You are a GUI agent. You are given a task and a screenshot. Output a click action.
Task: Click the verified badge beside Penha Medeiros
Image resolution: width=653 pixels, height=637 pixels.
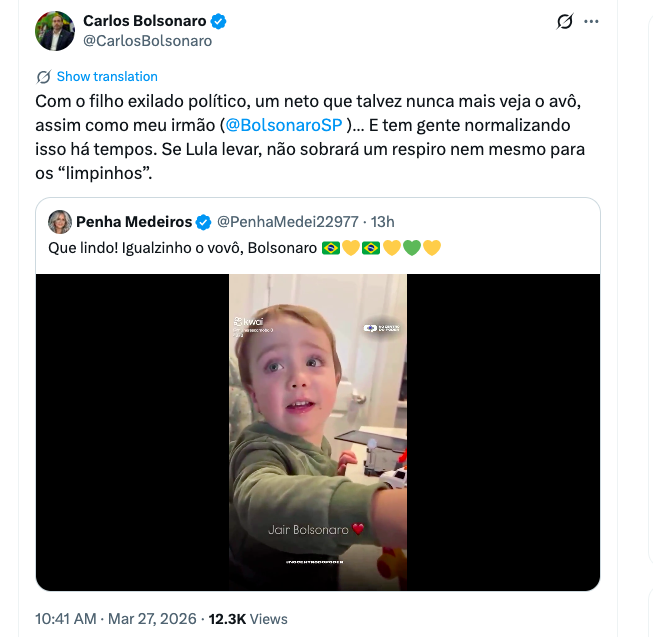[203, 222]
